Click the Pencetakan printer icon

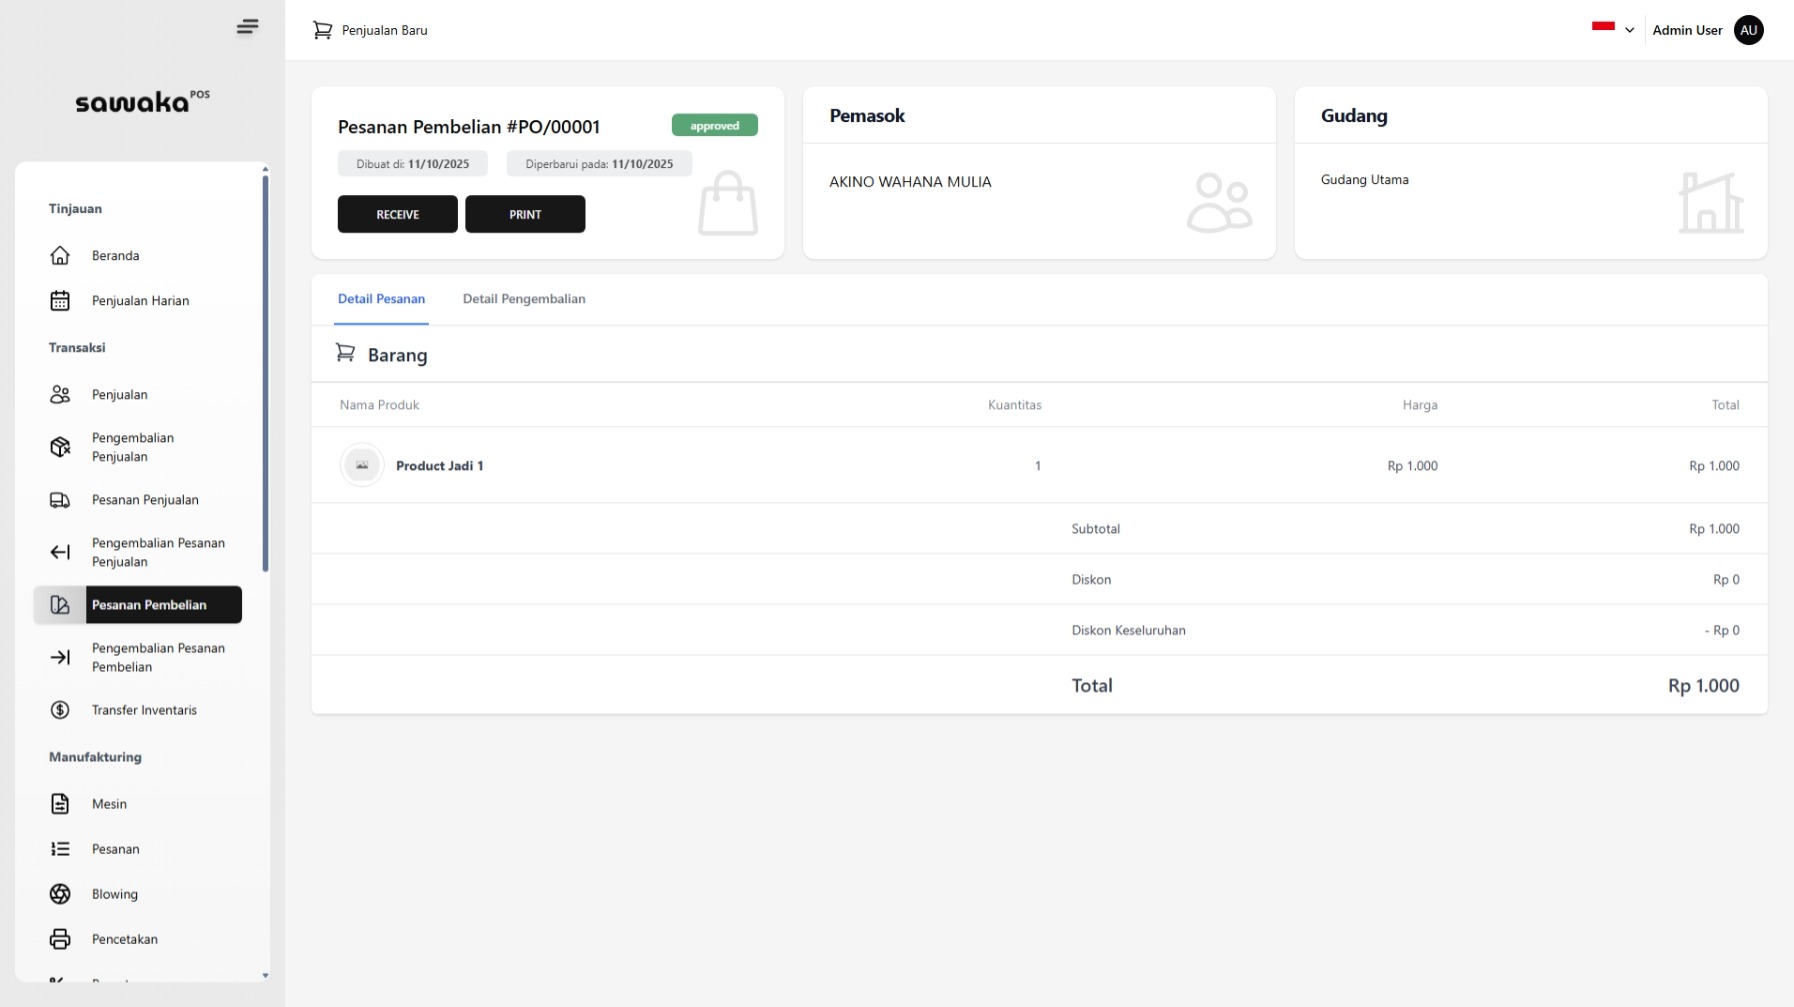(60, 939)
